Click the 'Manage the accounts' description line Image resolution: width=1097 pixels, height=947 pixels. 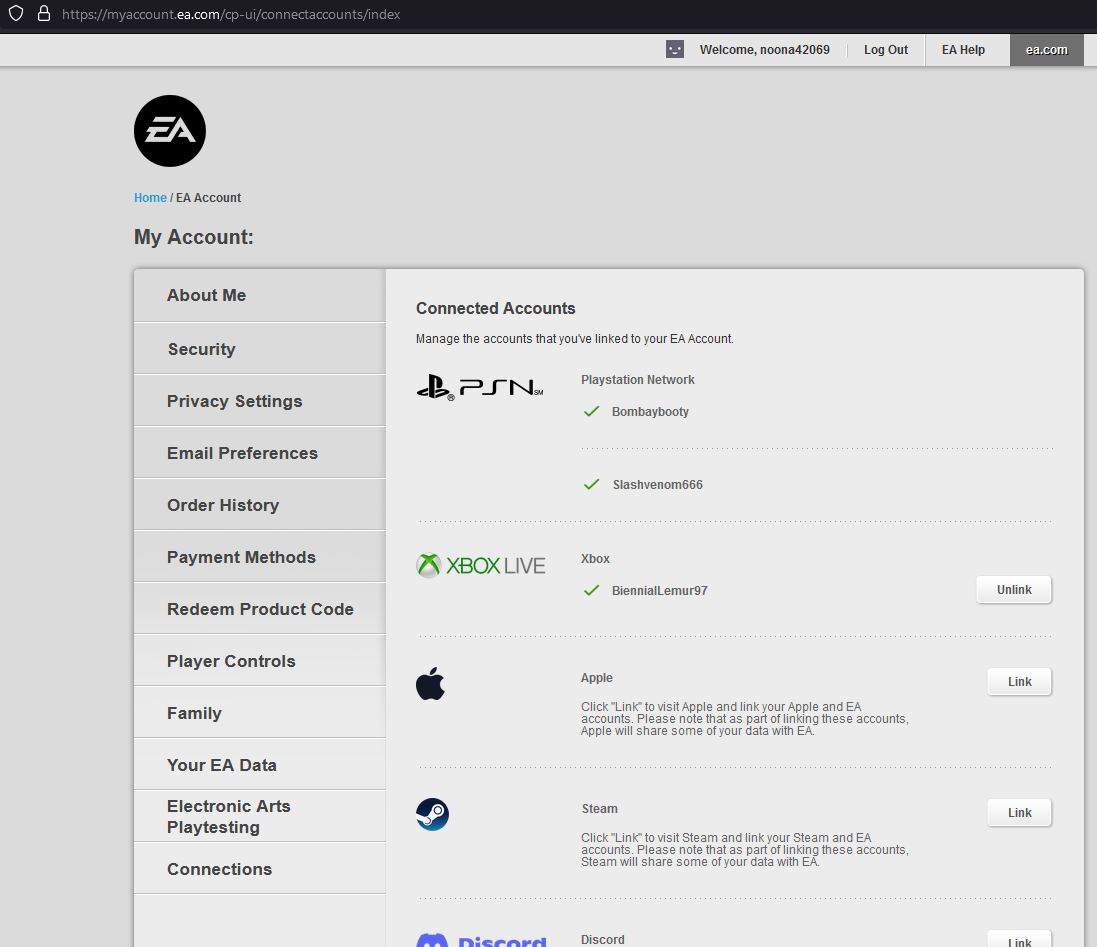[x=574, y=339]
